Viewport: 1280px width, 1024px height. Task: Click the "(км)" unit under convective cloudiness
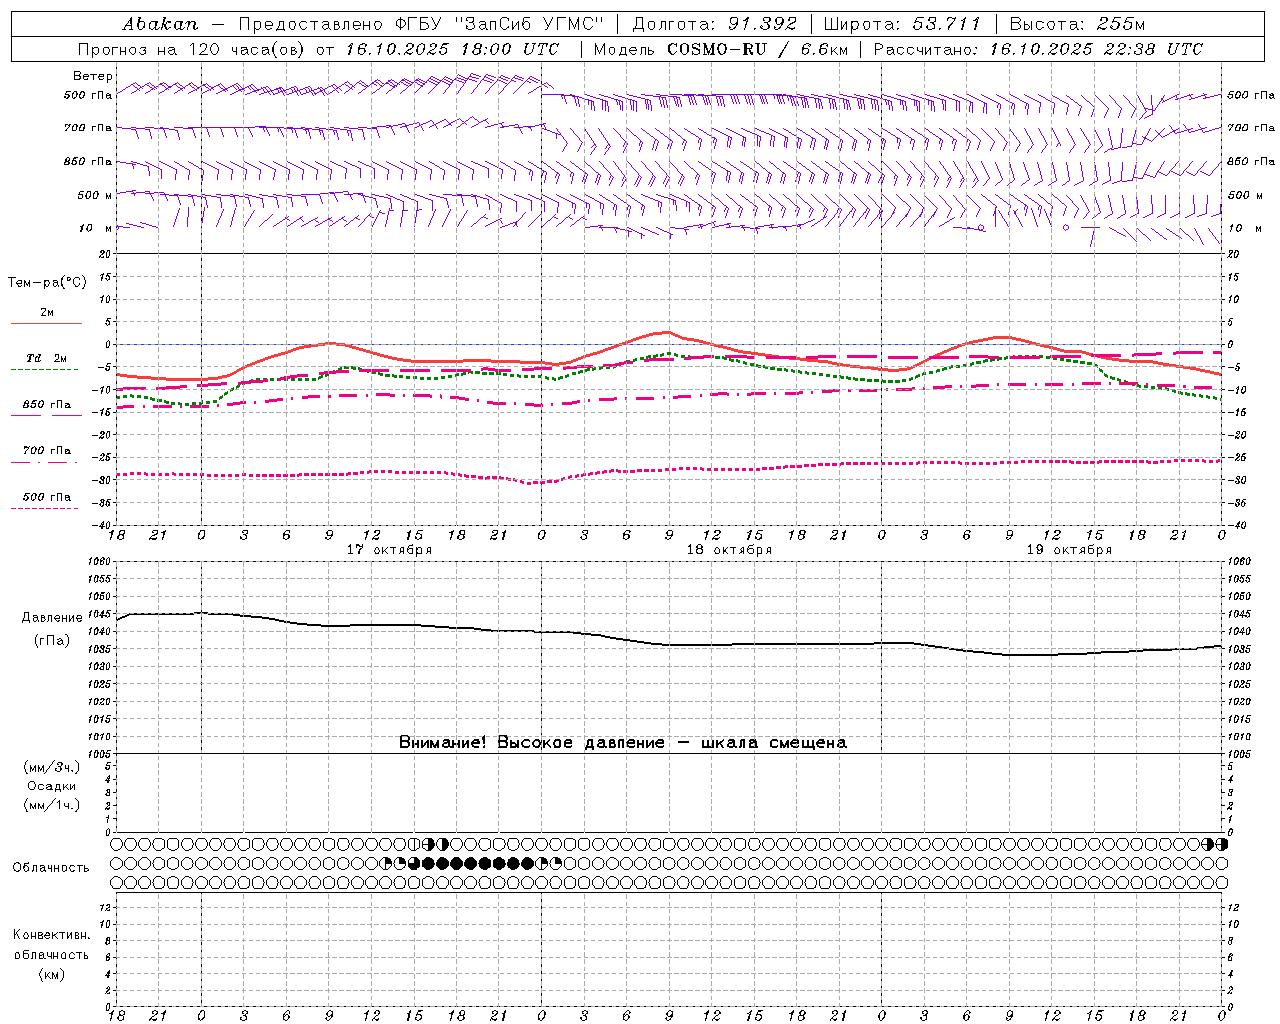click(51, 974)
